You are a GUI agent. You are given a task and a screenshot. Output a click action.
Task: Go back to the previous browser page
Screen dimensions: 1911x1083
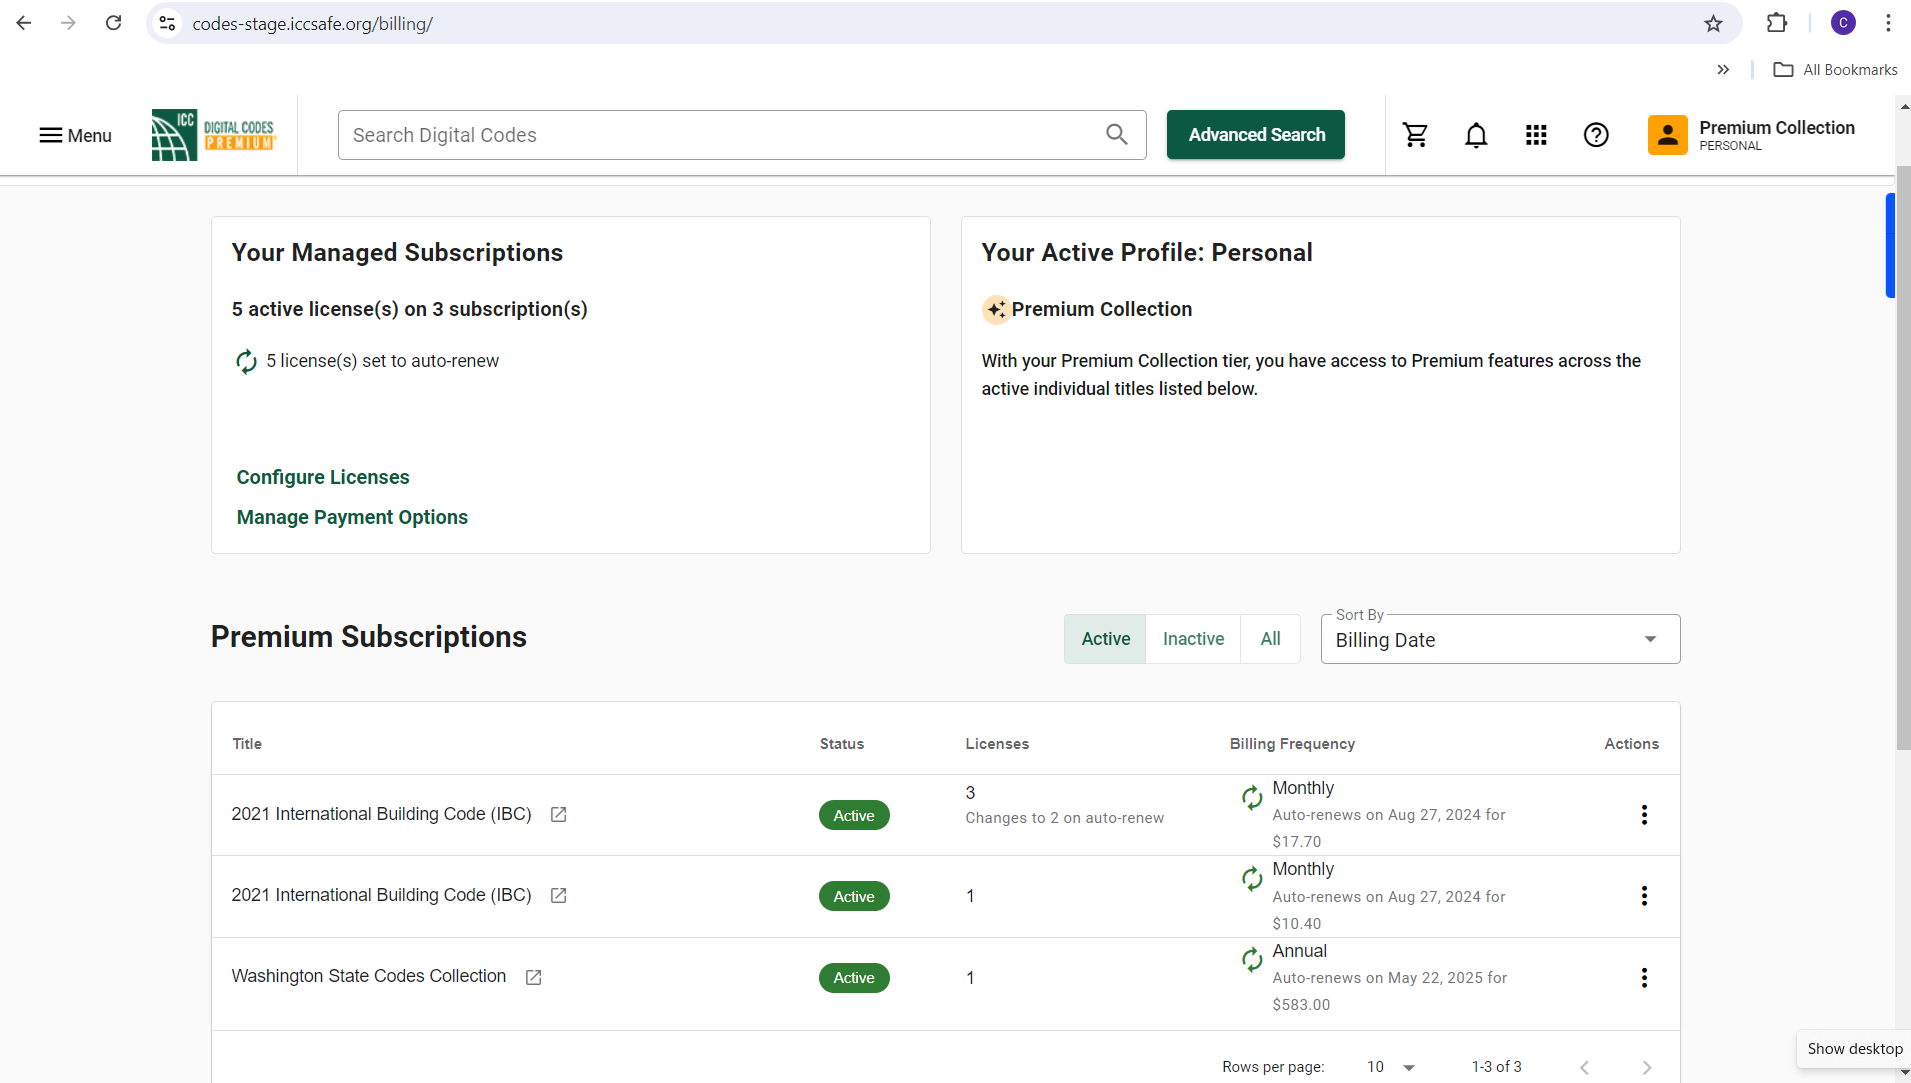pyautogui.click(x=24, y=23)
